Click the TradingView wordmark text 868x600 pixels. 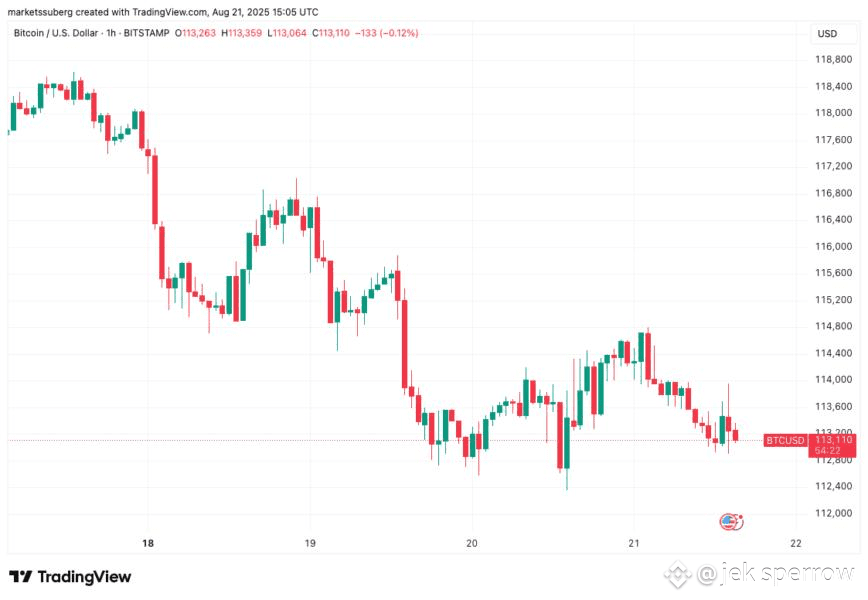[x=84, y=577]
